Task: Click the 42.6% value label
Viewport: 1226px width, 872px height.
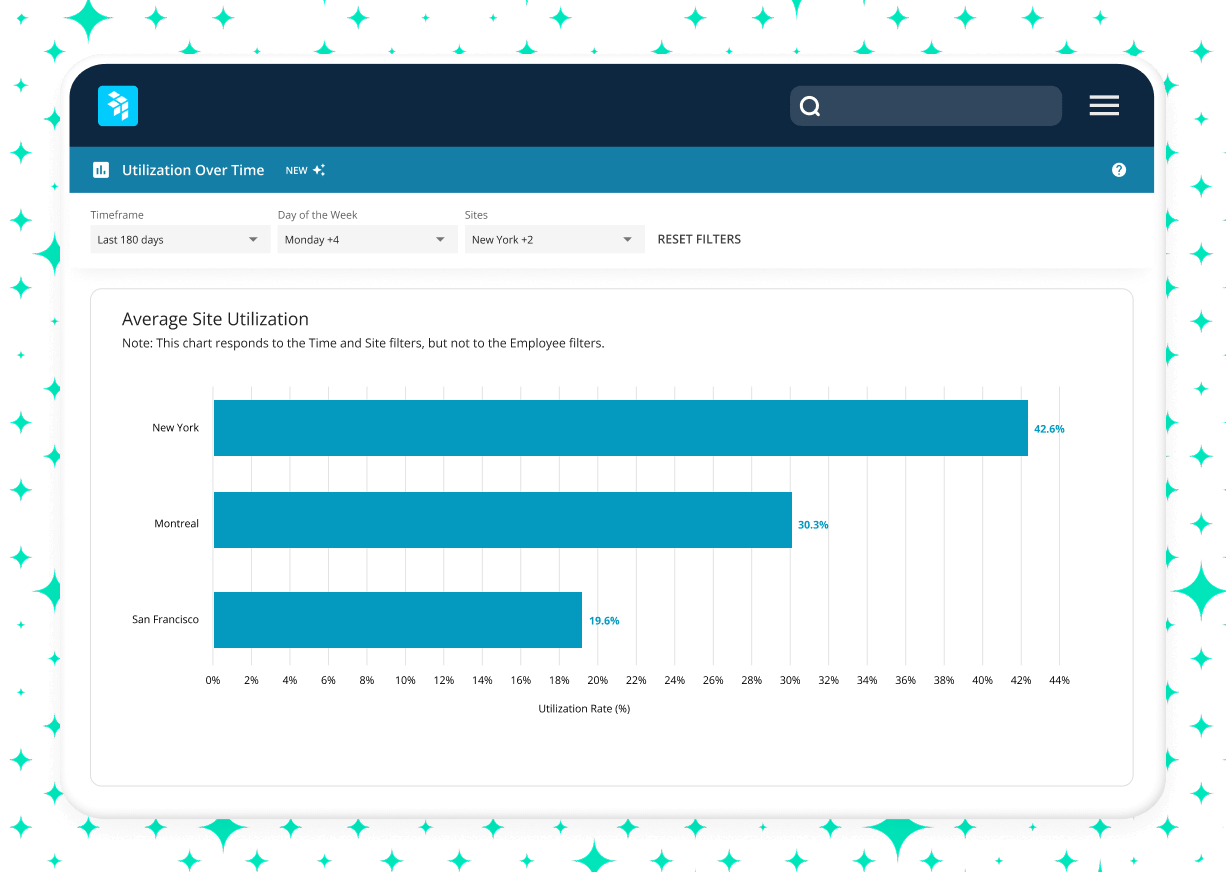Action: pos(1049,429)
